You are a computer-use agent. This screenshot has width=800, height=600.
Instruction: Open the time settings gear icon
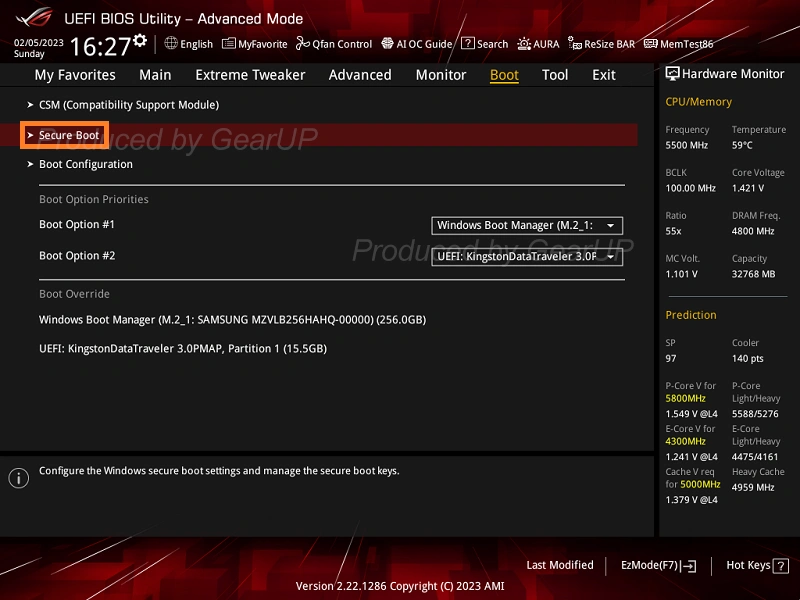pos(140,40)
